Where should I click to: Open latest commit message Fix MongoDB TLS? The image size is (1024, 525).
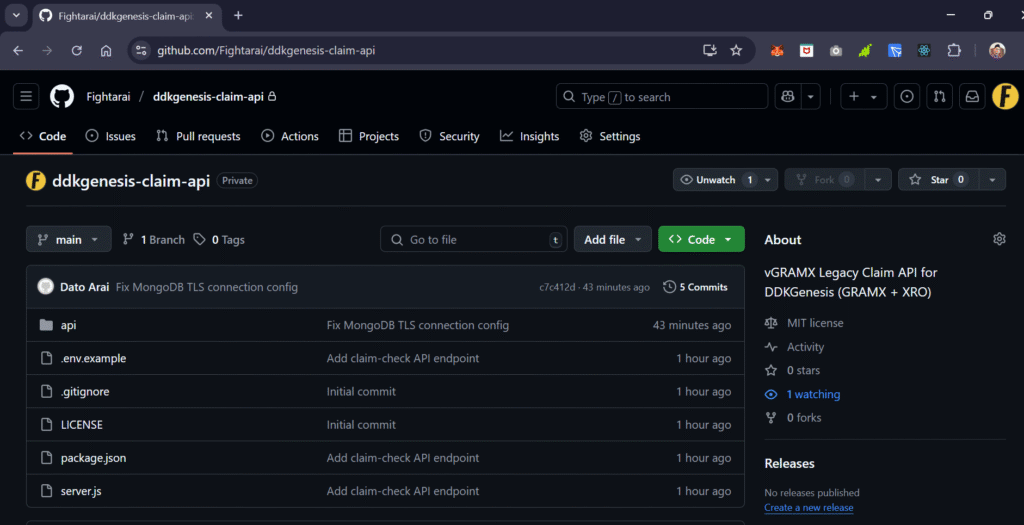click(x=206, y=287)
